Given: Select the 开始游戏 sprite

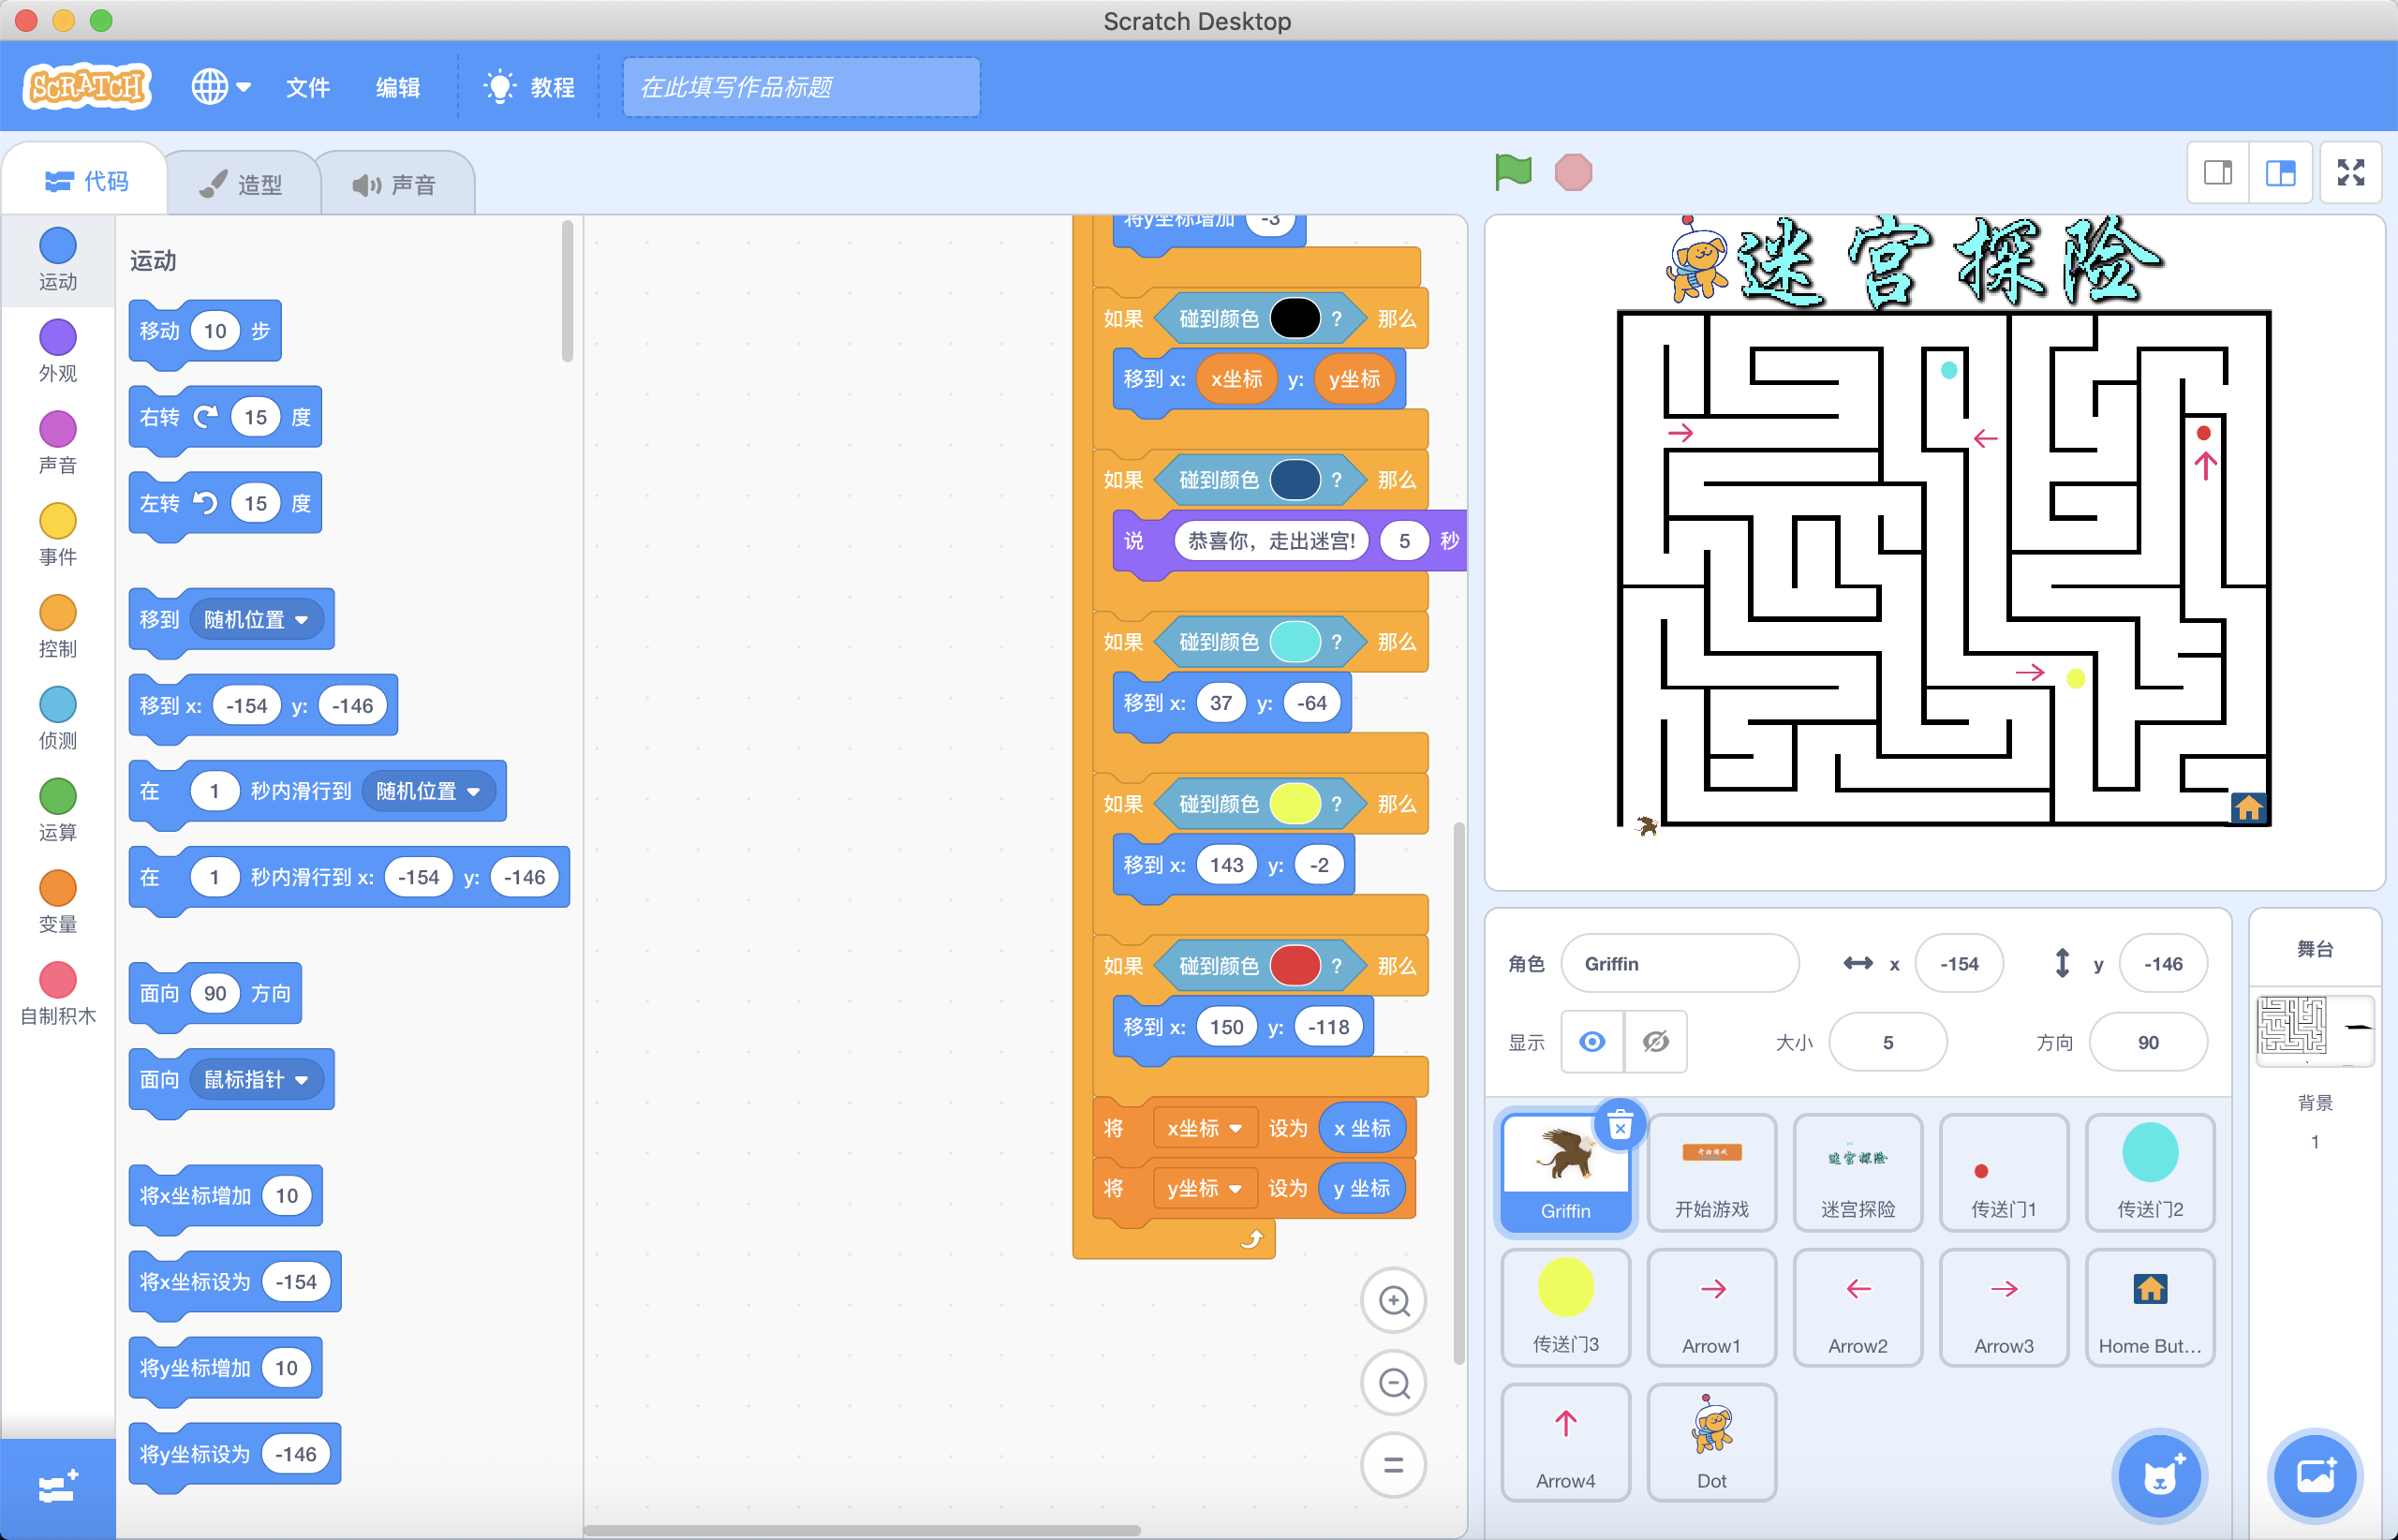Looking at the screenshot, I should [1712, 1172].
